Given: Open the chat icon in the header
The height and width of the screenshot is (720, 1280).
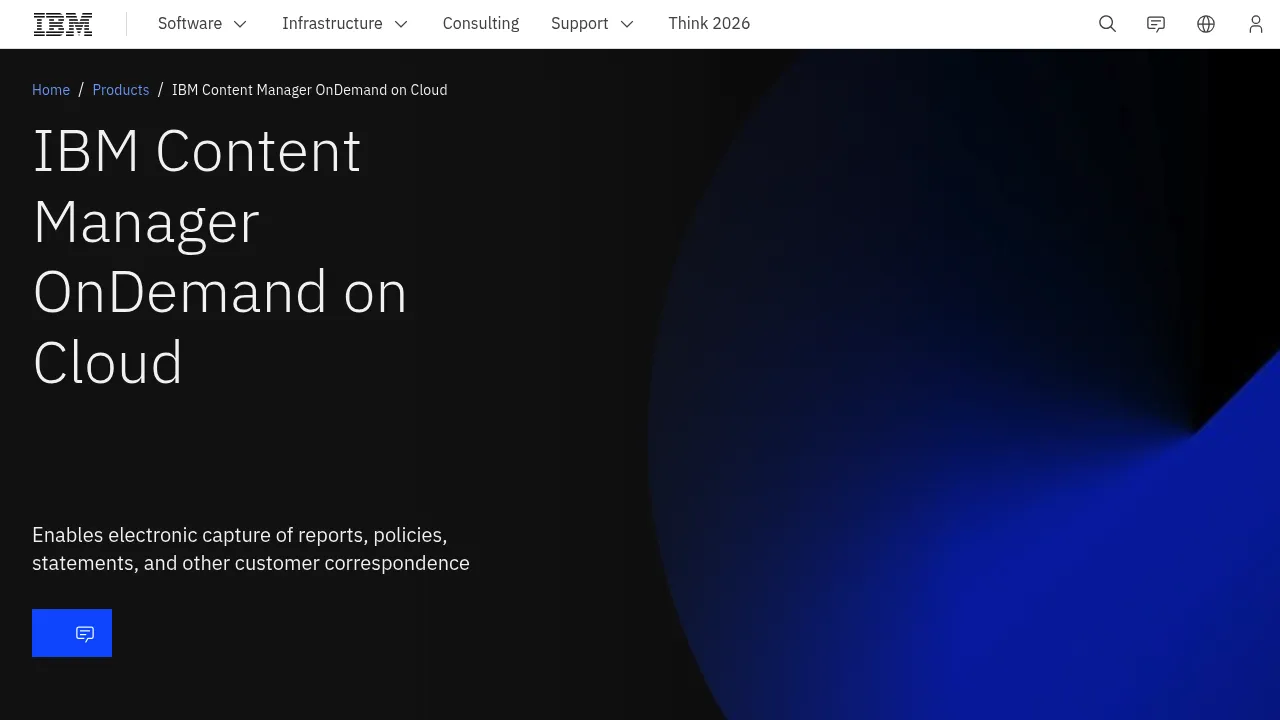Looking at the screenshot, I should pyautogui.click(x=1156, y=24).
